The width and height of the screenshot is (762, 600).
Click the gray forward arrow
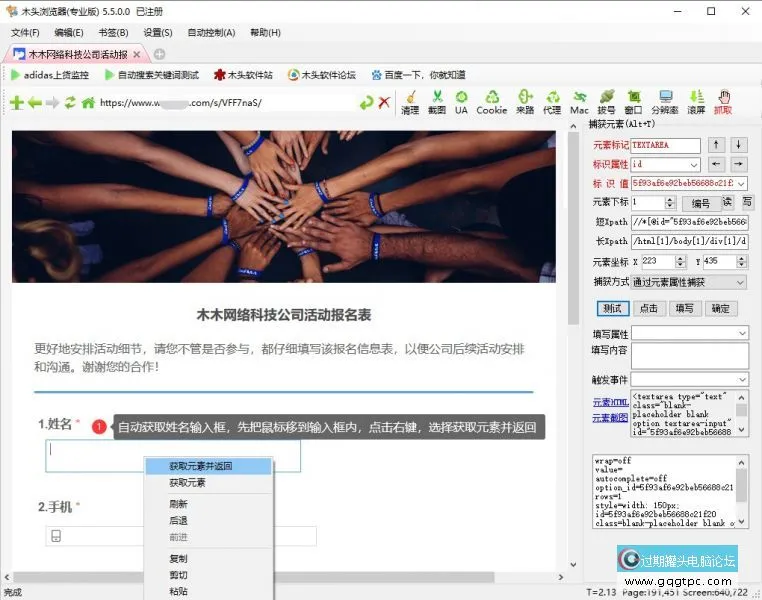coord(52,103)
